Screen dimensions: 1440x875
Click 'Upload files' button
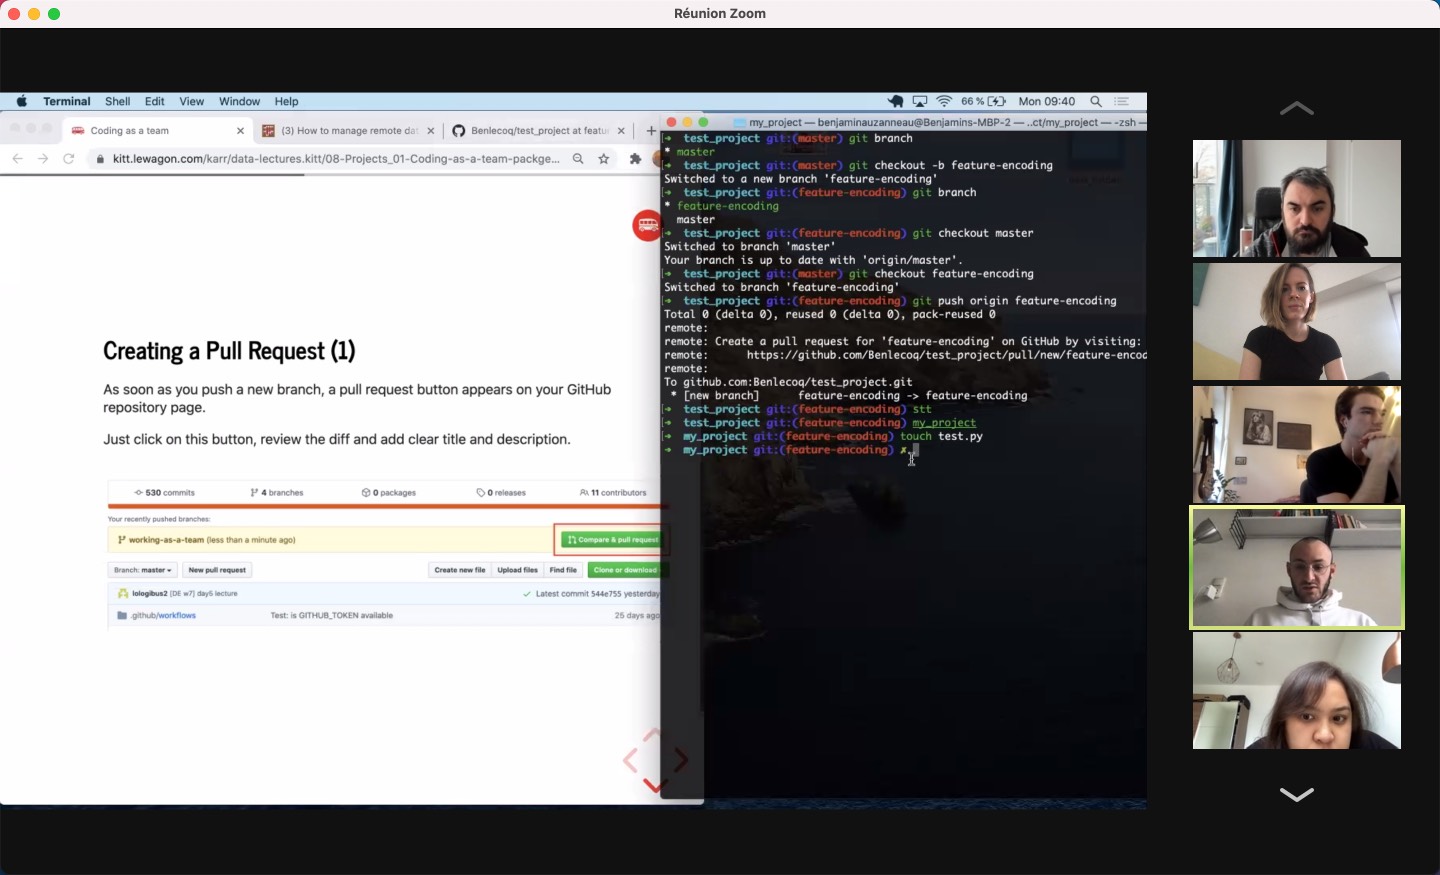point(518,570)
